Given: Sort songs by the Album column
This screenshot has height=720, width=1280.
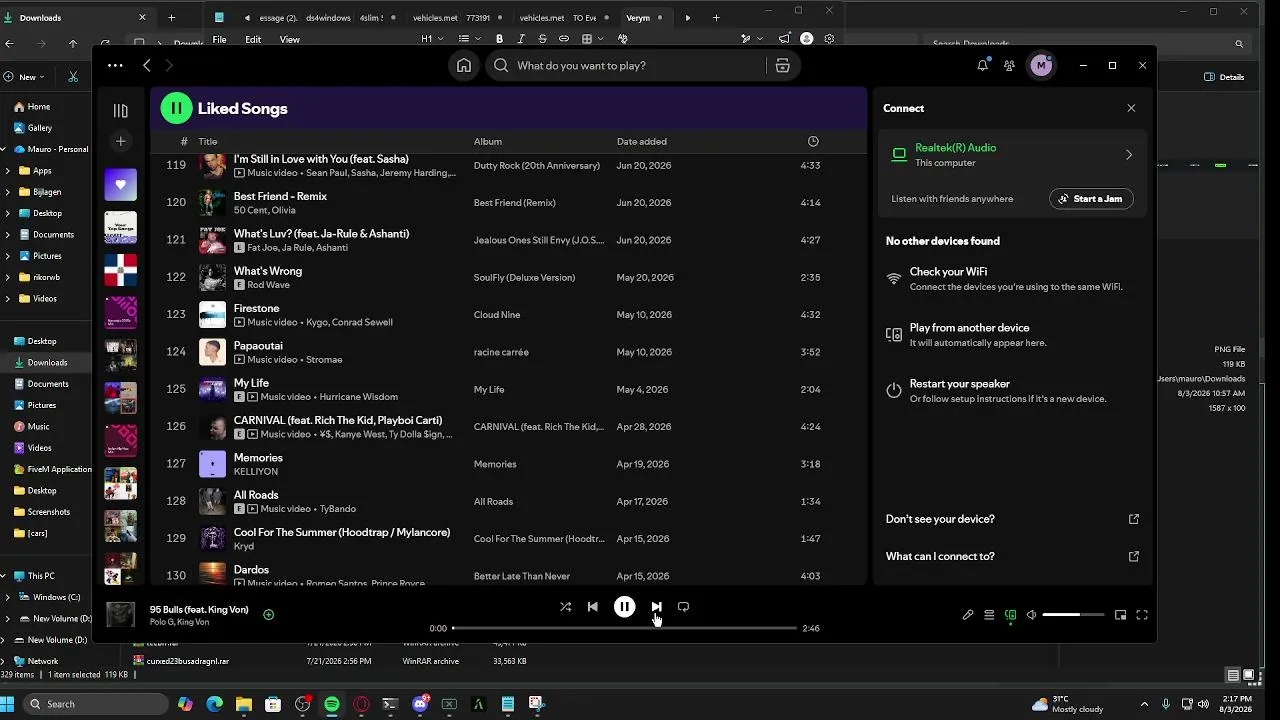Looking at the screenshot, I should click(488, 141).
